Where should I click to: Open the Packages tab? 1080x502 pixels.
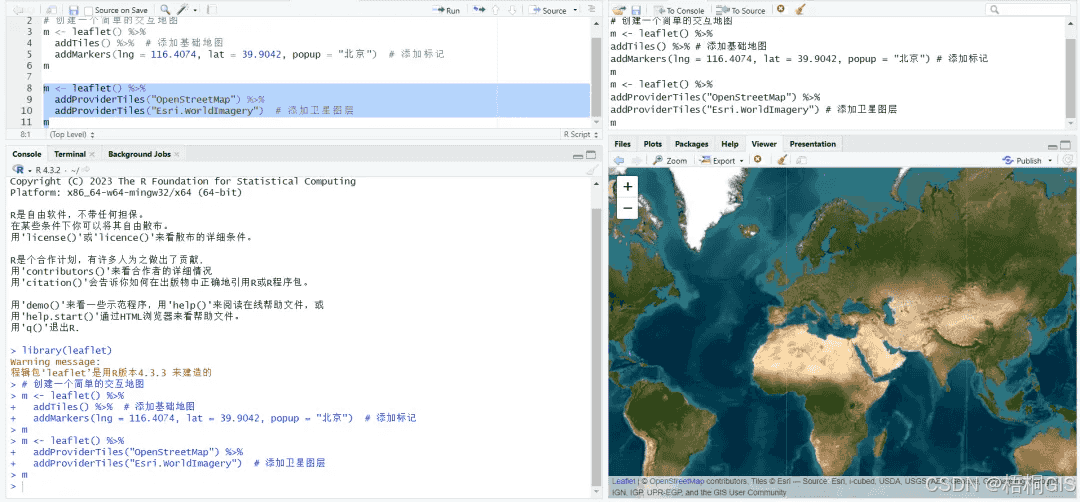coord(692,144)
